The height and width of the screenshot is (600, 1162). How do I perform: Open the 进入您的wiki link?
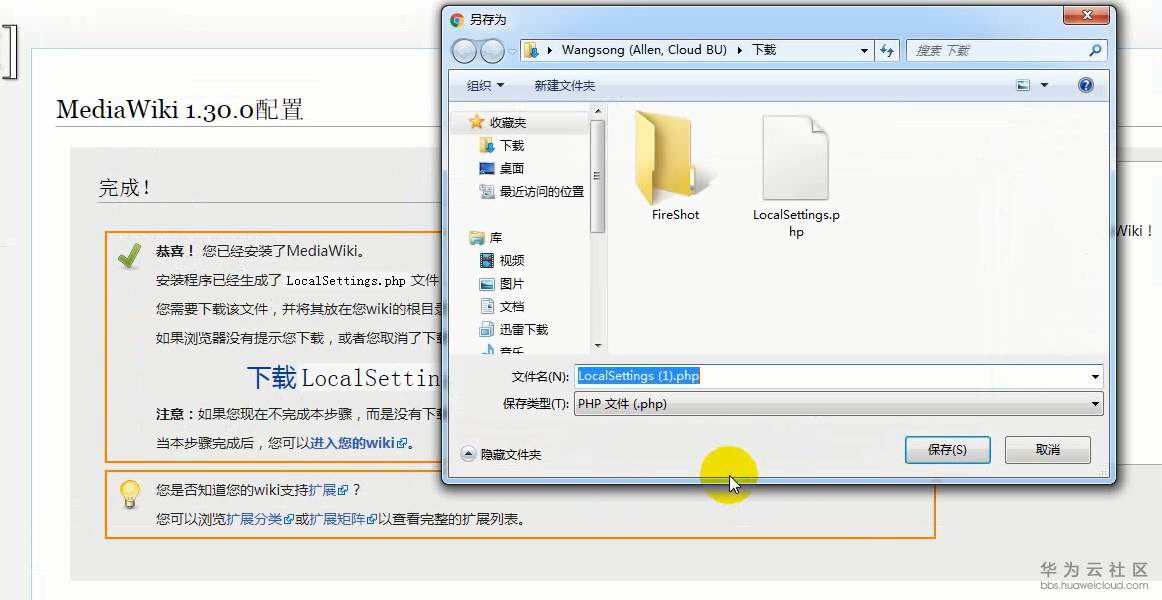[358, 443]
